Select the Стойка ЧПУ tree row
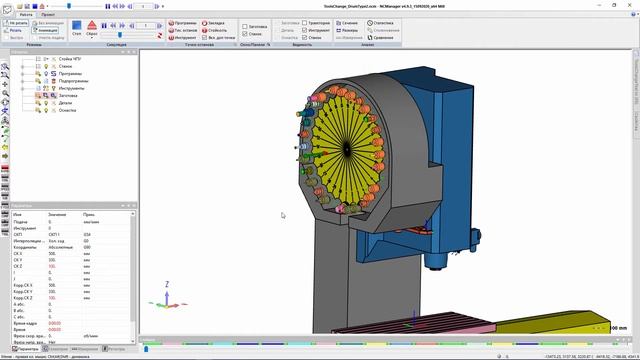 (70, 59)
